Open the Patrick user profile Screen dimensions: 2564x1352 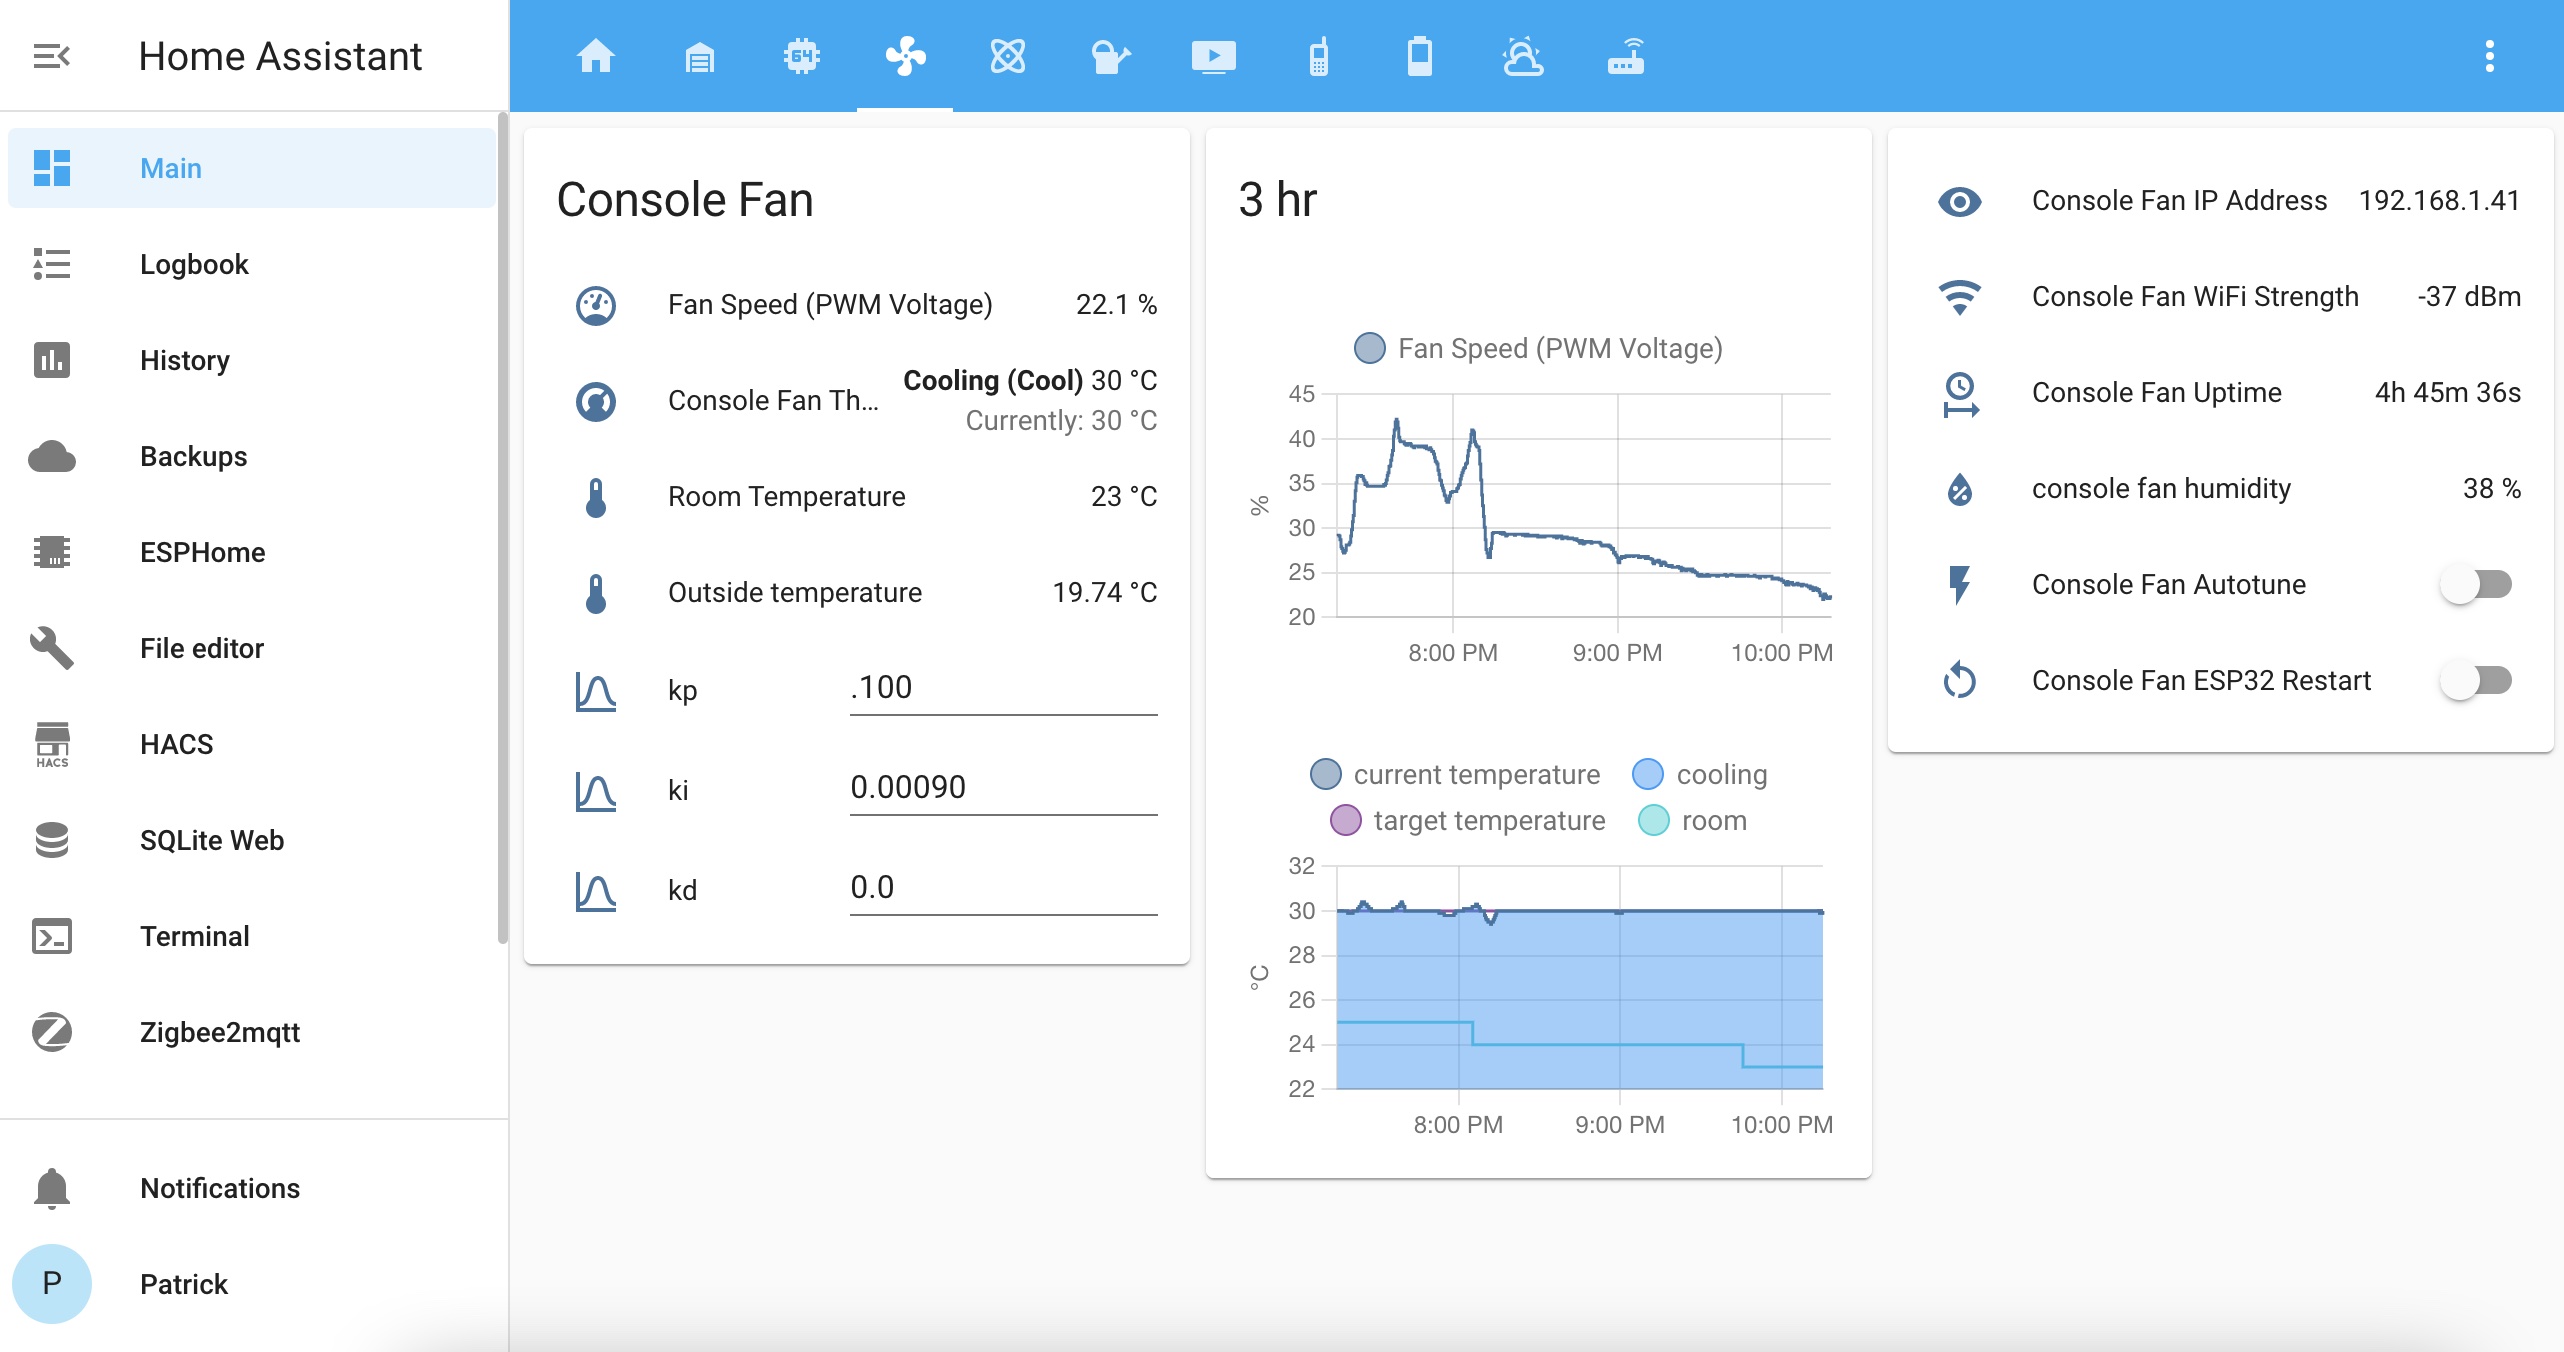point(184,1284)
